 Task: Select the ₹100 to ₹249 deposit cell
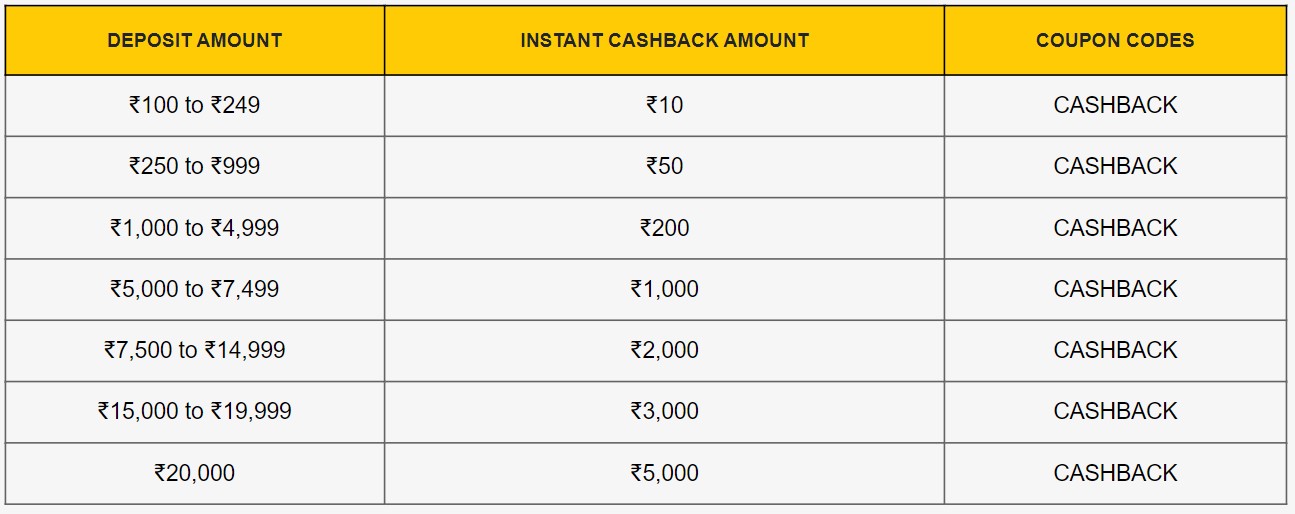(x=195, y=106)
